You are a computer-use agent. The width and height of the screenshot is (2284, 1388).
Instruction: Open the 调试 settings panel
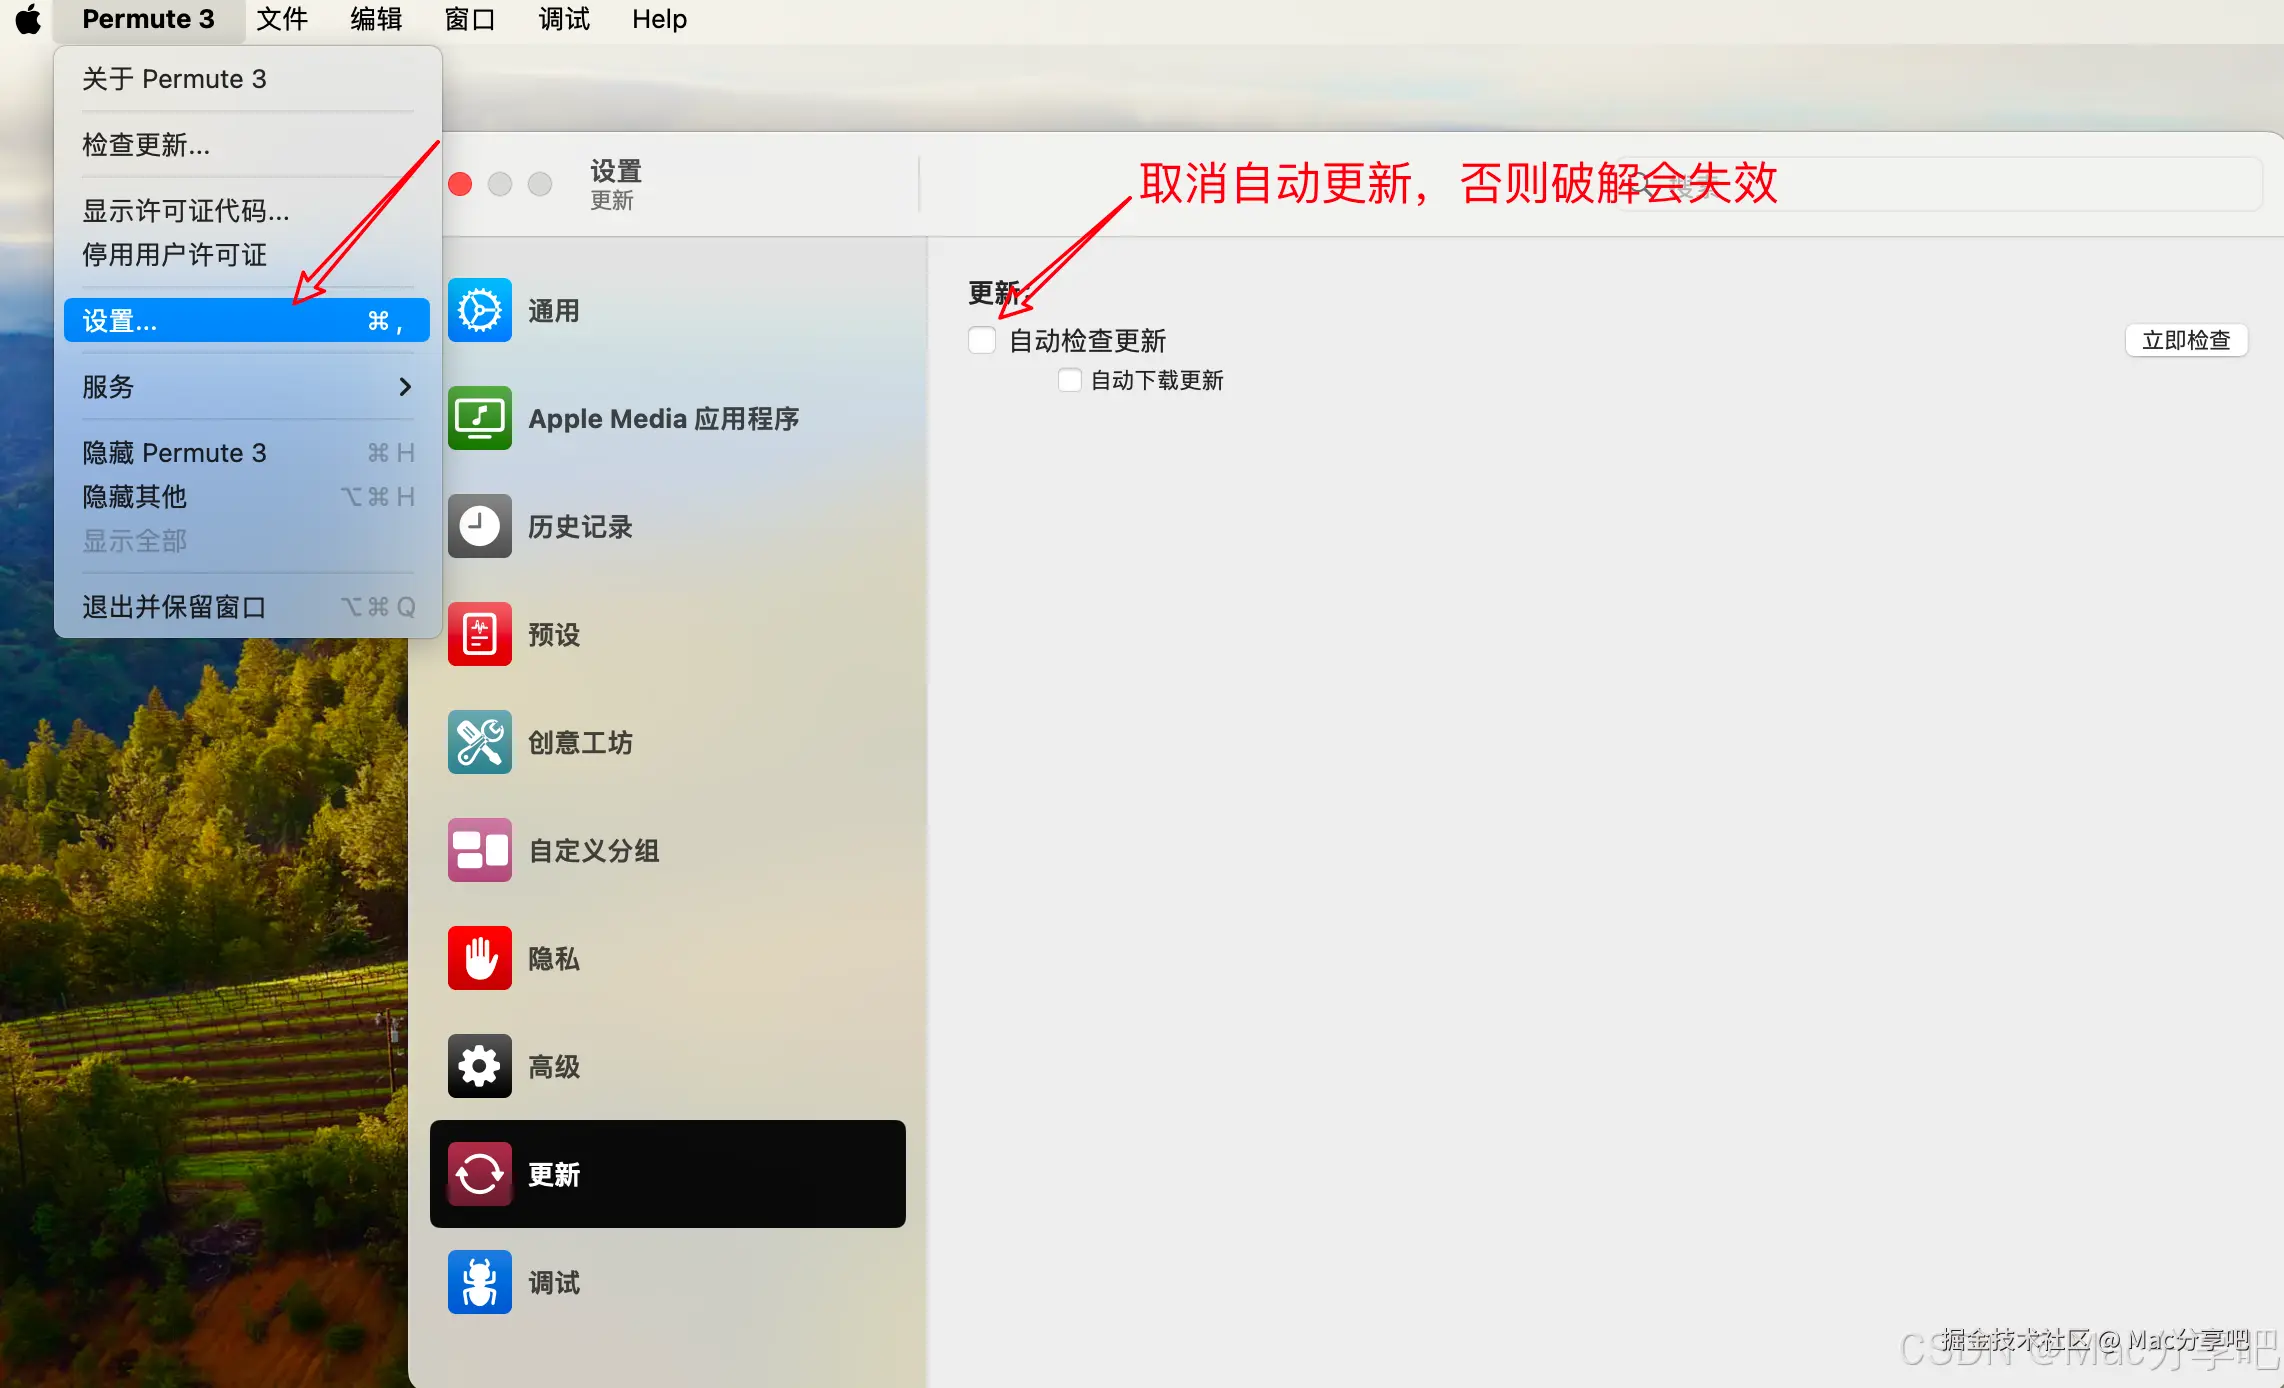(x=553, y=1282)
